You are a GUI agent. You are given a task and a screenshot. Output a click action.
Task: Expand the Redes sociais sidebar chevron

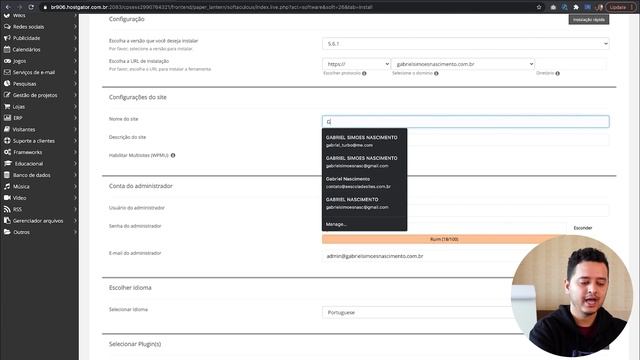(x=76, y=27)
